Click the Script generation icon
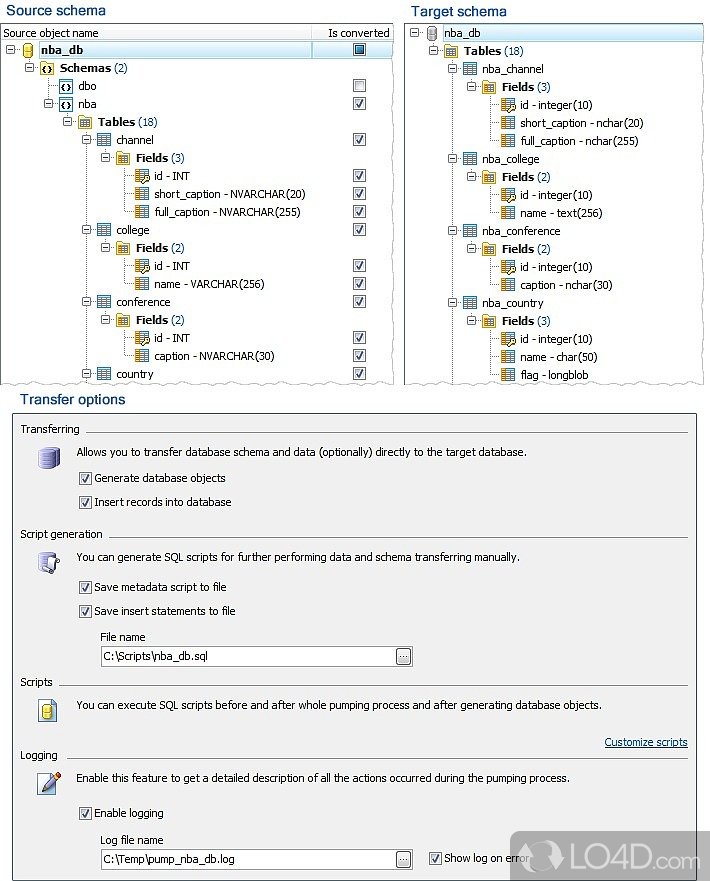This screenshot has height=881, width=710. point(49,562)
